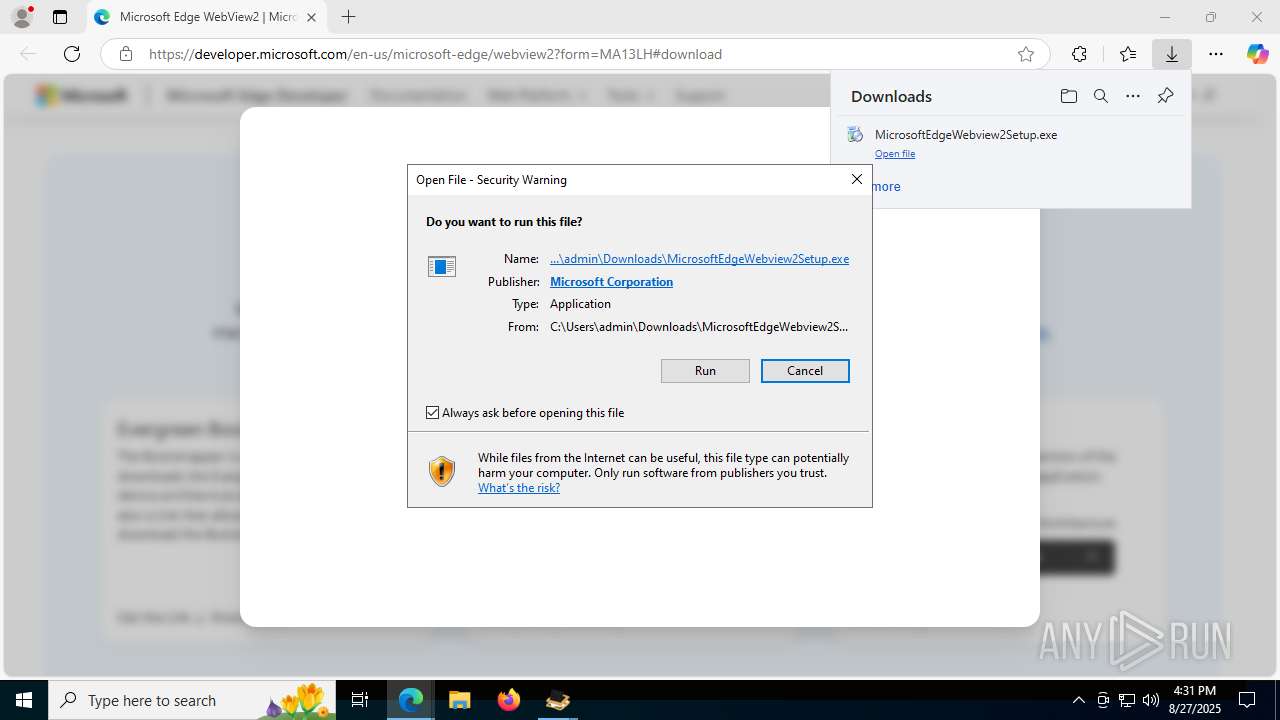
Task: Open the downloads folder icon
Action: [1069, 96]
